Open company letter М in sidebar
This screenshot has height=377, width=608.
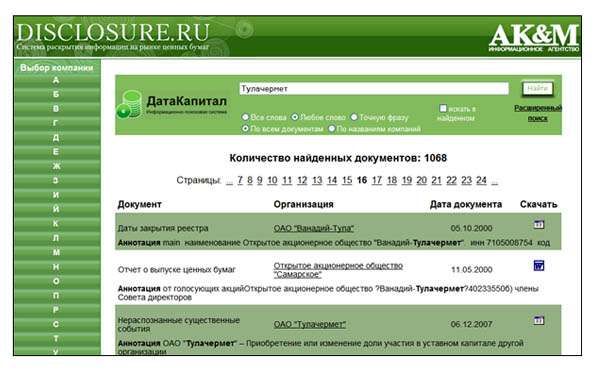point(57,252)
